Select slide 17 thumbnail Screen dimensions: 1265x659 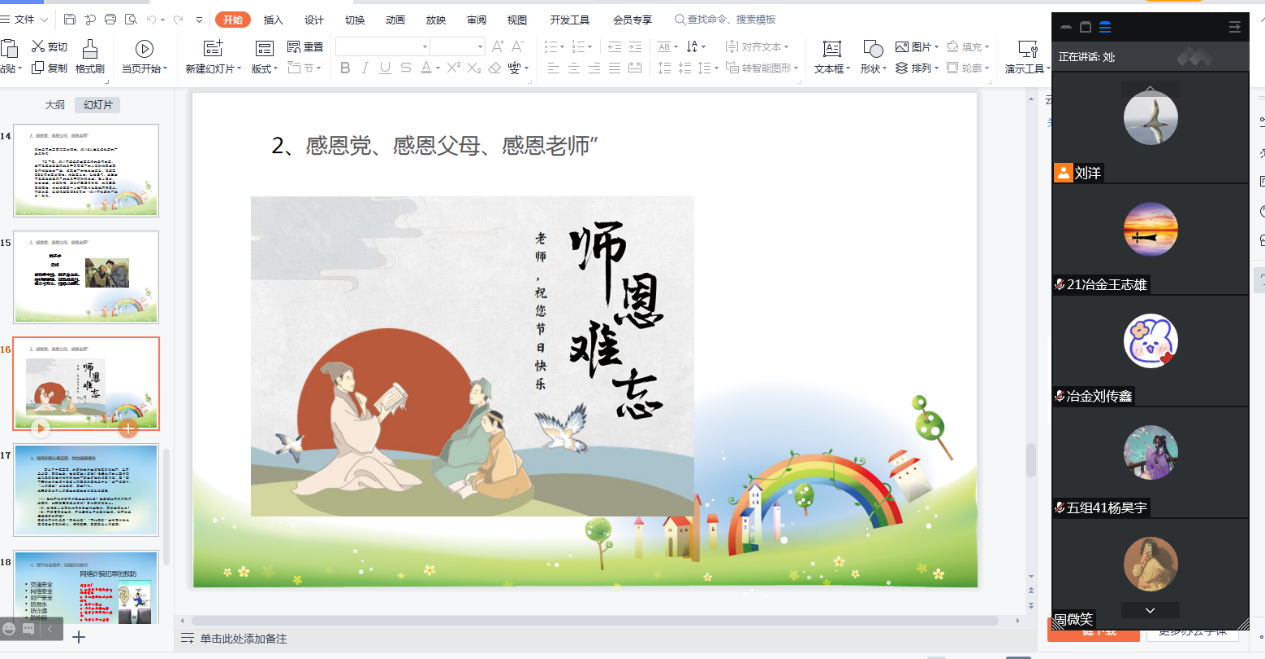(x=86, y=490)
